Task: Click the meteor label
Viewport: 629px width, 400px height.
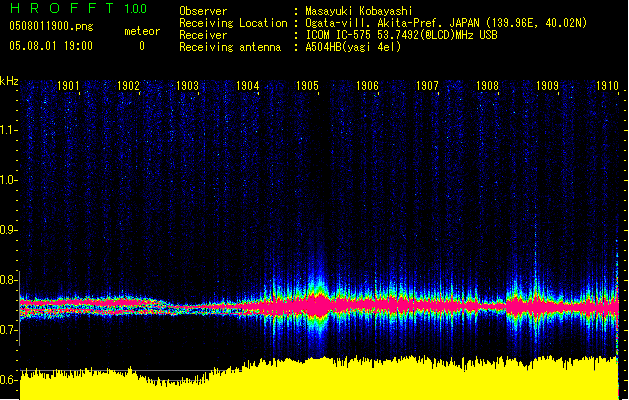Action: pos(142,31)
